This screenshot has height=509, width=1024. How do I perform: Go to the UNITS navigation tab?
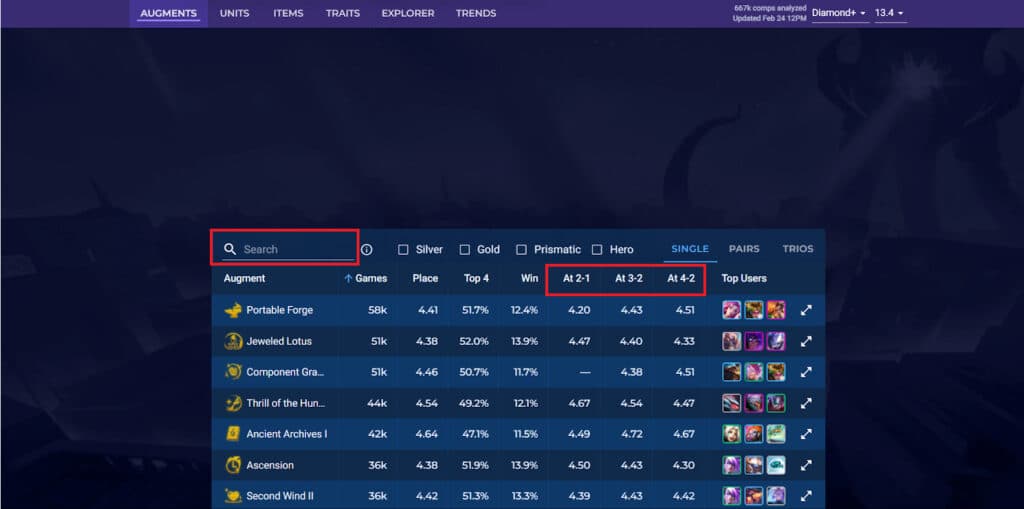[x=234, y=13]
